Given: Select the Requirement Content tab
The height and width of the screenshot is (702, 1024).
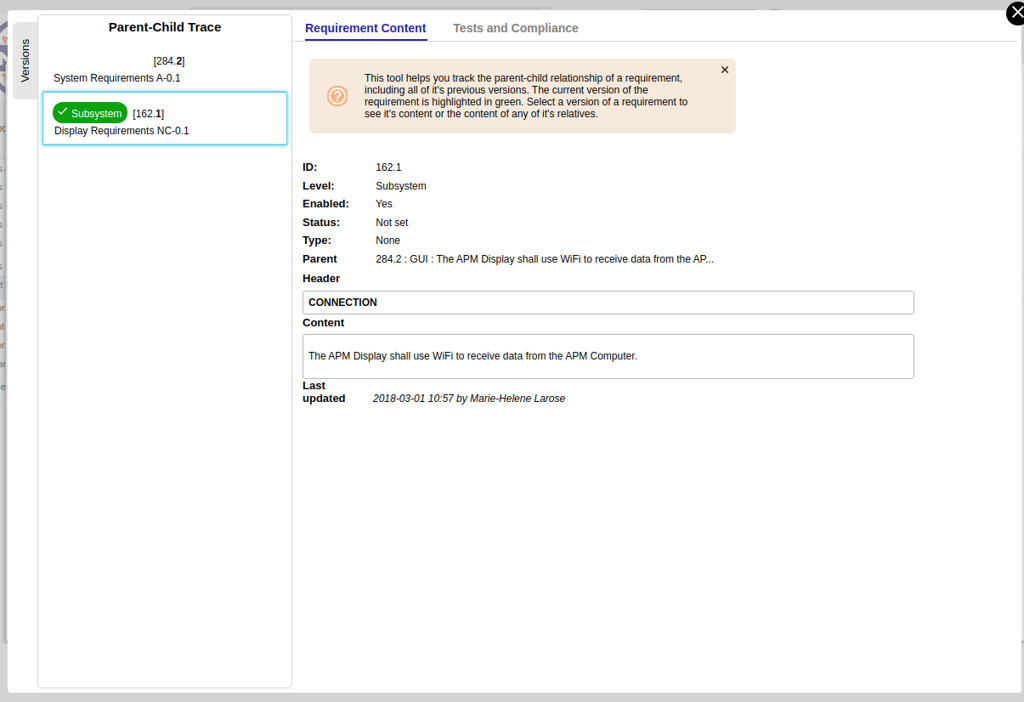Looking at the screenshot, I should [365, 28].
